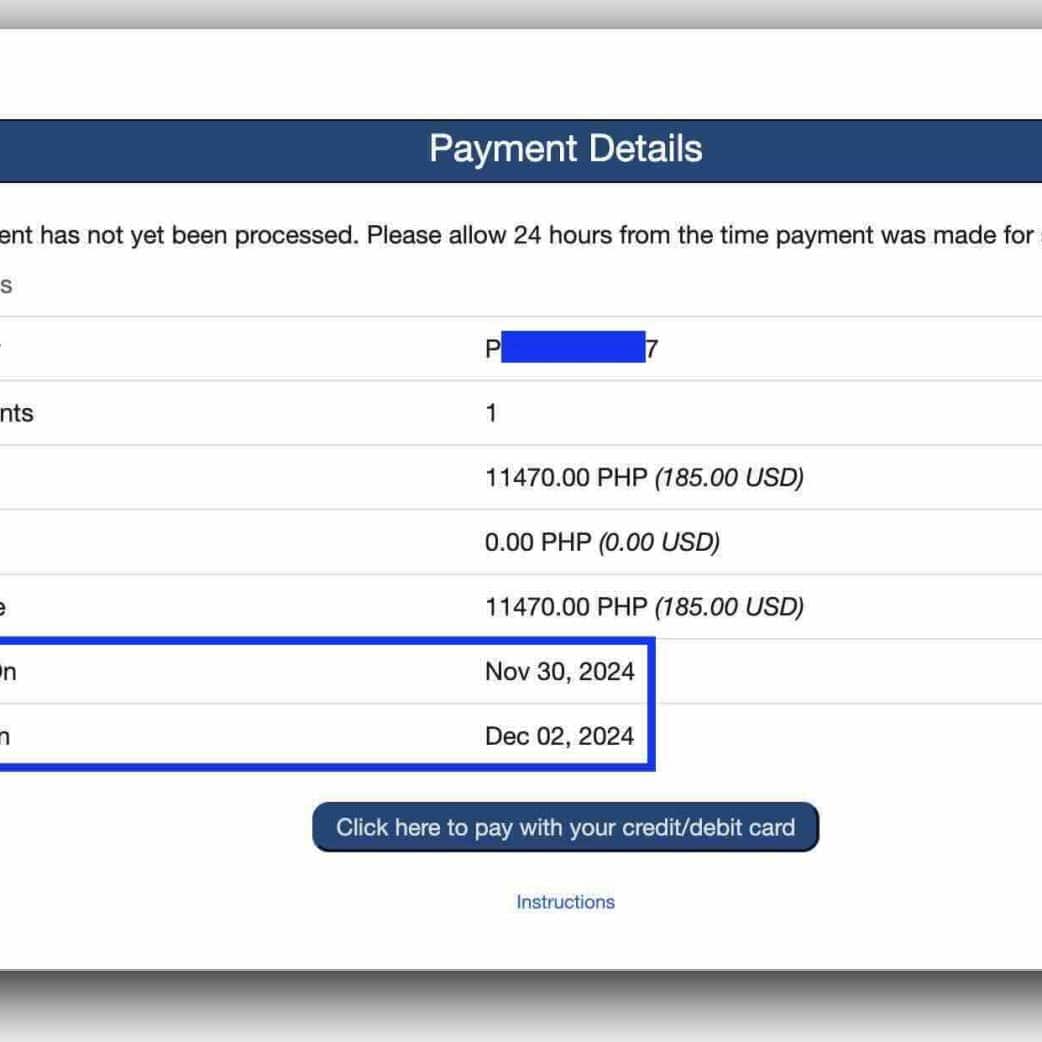Image resolution: width=1042 pixels, height=1042 pixels.
Task: Select the 11470.00 PHP amount above 0.00 PHP
Action: (566, 478)
